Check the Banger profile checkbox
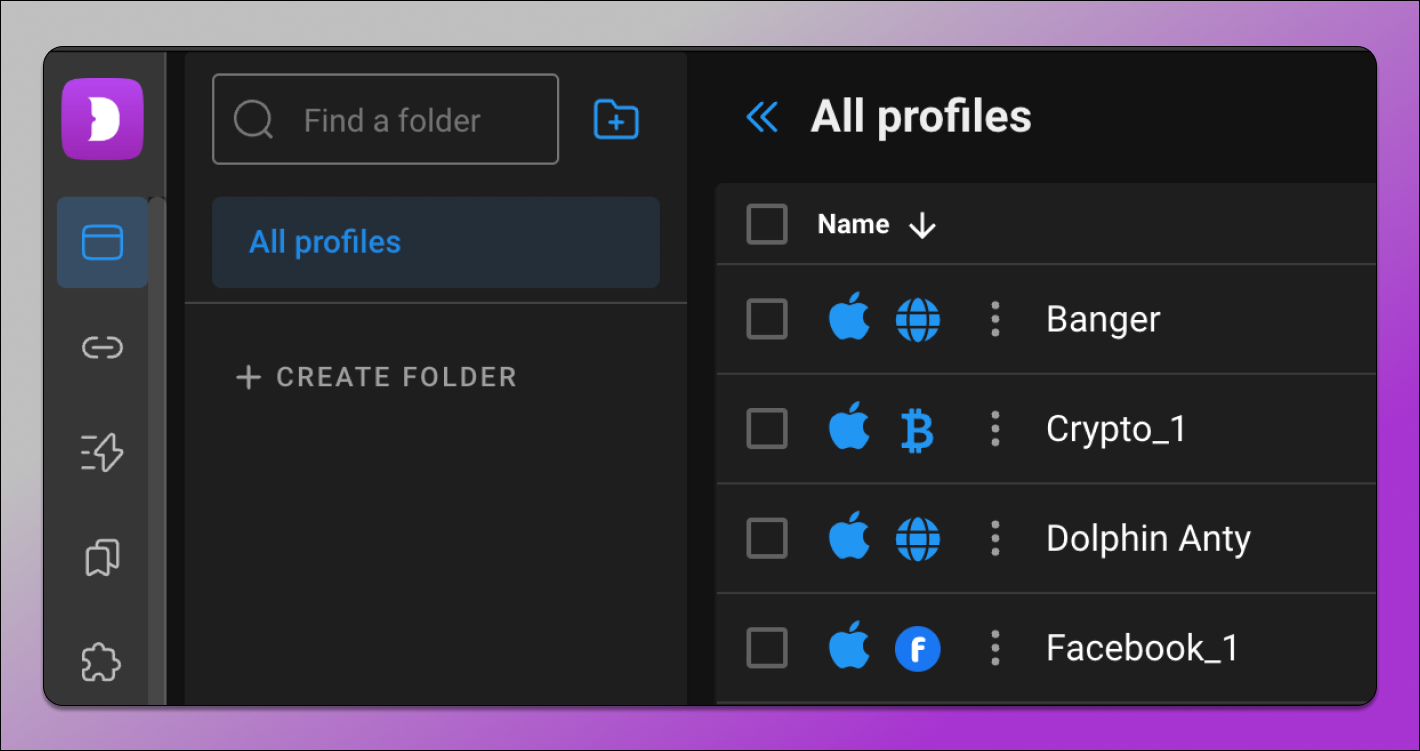 (x=767, y=319)
